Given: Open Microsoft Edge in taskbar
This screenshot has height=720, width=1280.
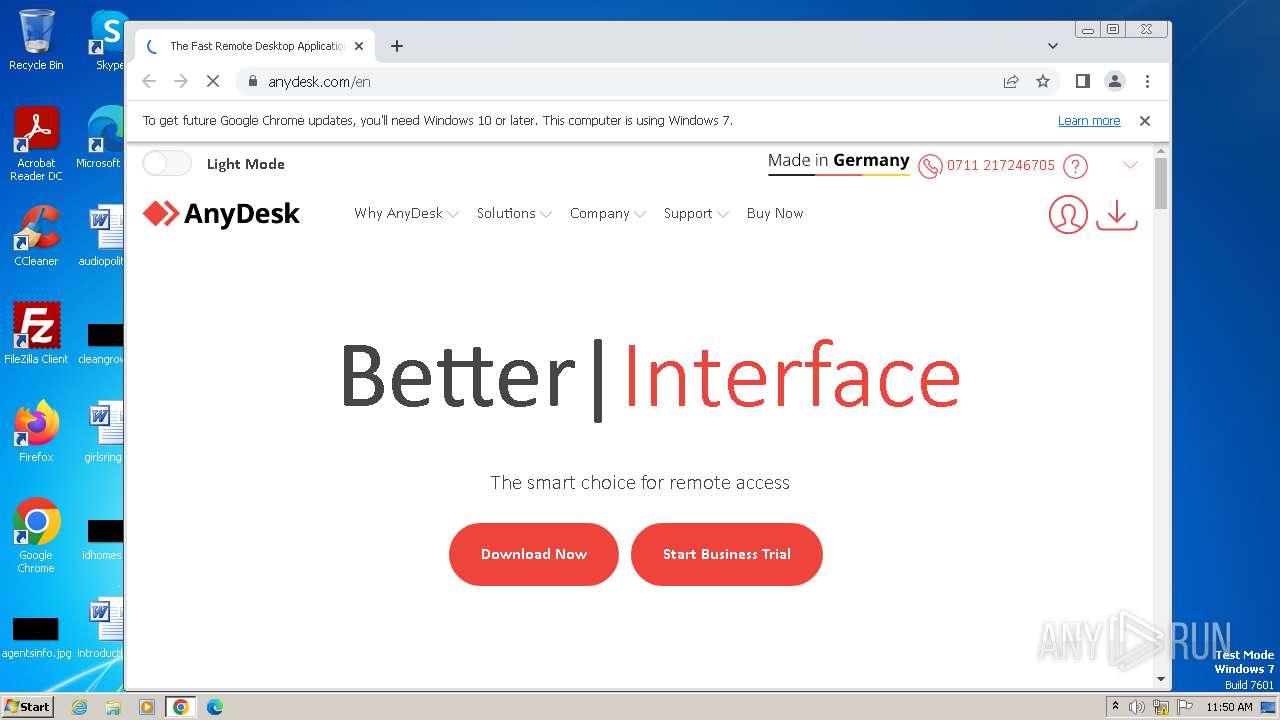Looking at the screenshot, I should point(215,707).
